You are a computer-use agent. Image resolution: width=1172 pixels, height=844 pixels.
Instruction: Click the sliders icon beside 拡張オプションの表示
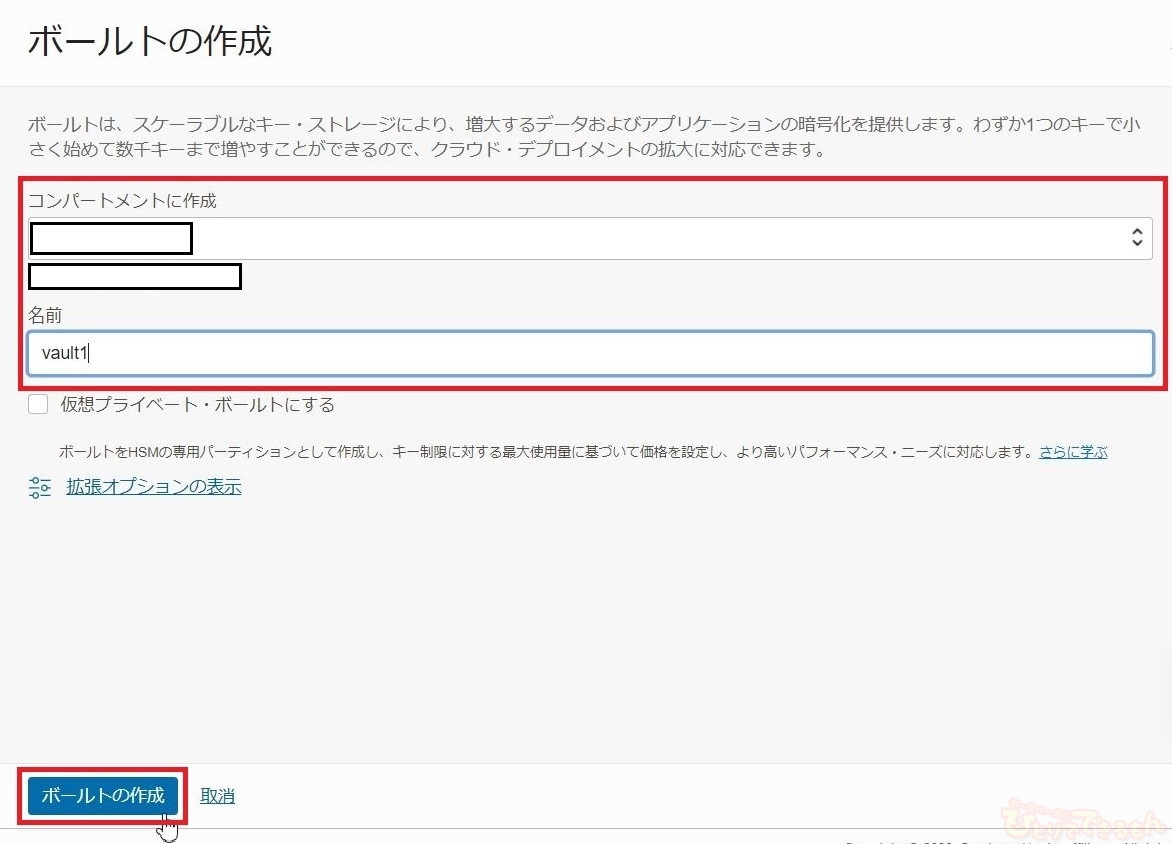point(40,488)
